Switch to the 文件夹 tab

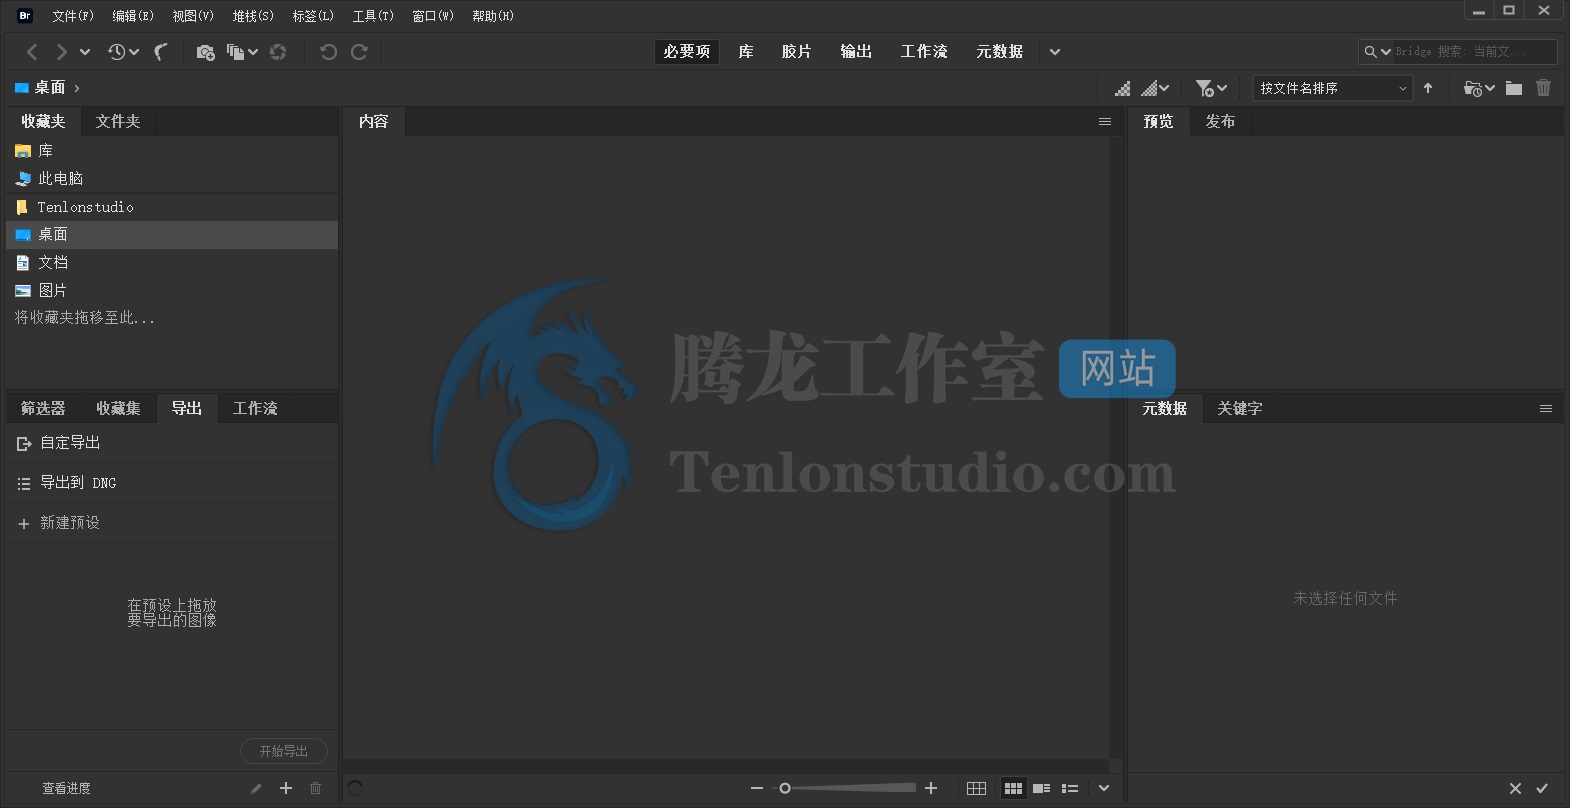click(x=118, y=121)
